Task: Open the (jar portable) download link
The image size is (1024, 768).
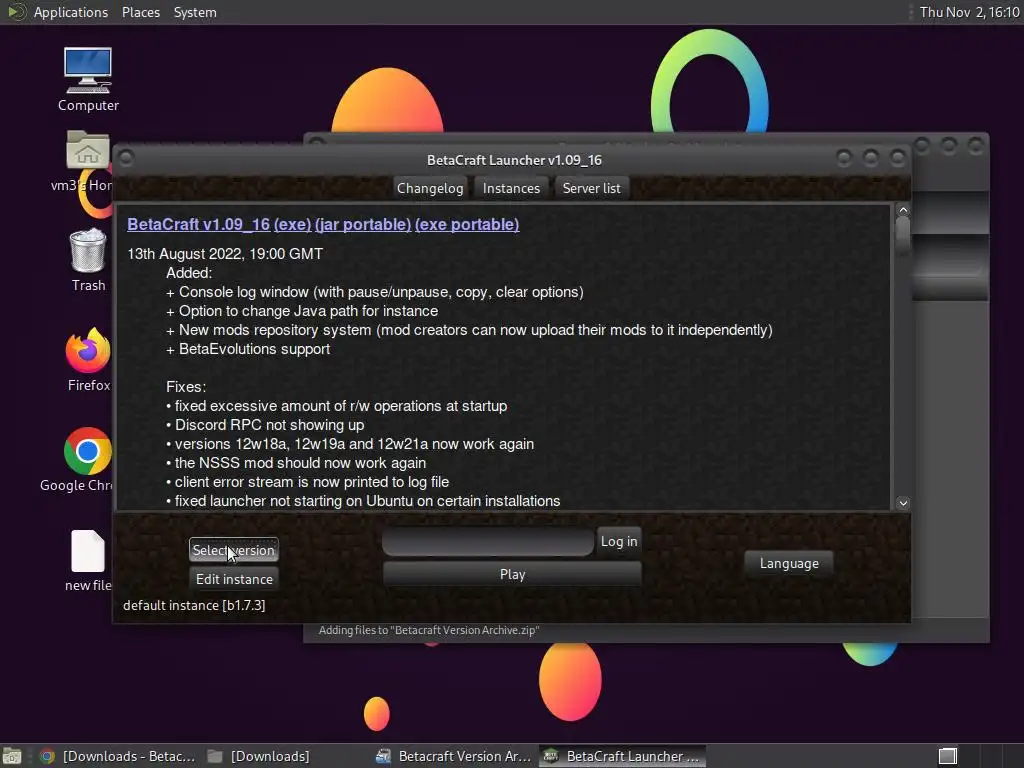Action: pyautogui.click(x=362, y=224)
